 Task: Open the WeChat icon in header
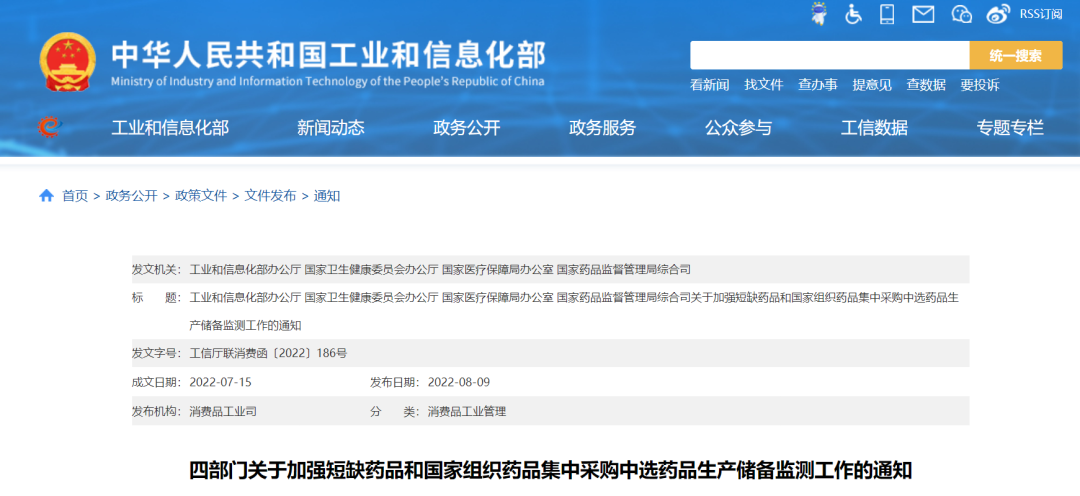tap(962, 14)
